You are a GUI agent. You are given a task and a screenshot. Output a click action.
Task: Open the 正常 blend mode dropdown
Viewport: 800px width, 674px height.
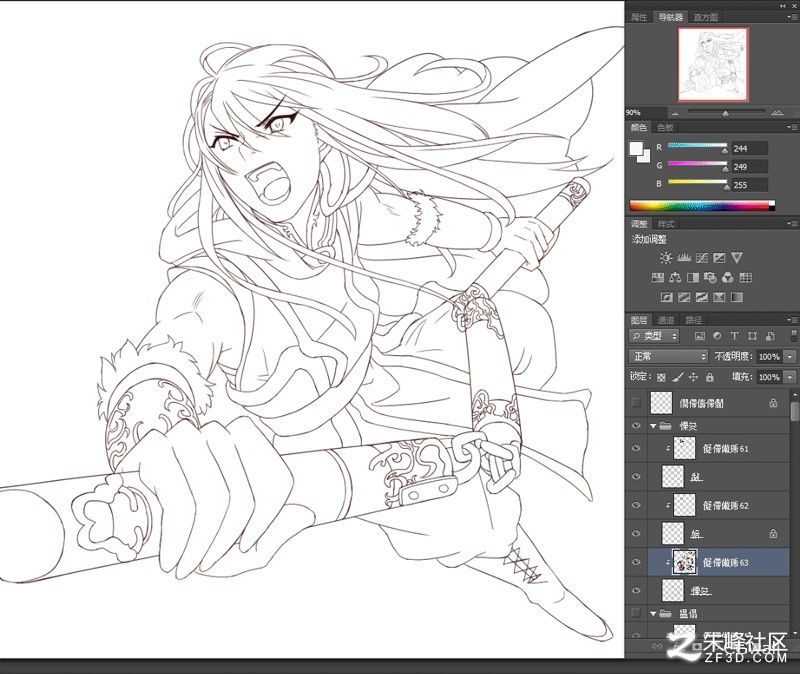coord(668,356)
